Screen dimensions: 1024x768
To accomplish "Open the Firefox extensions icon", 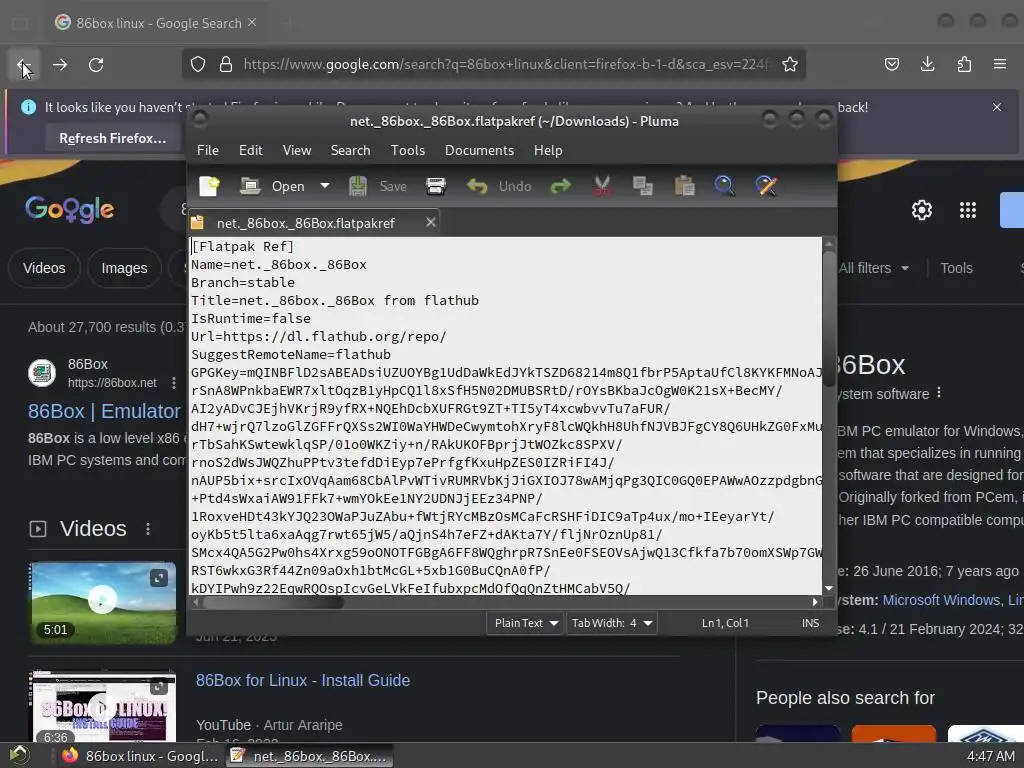I will 964,64.
